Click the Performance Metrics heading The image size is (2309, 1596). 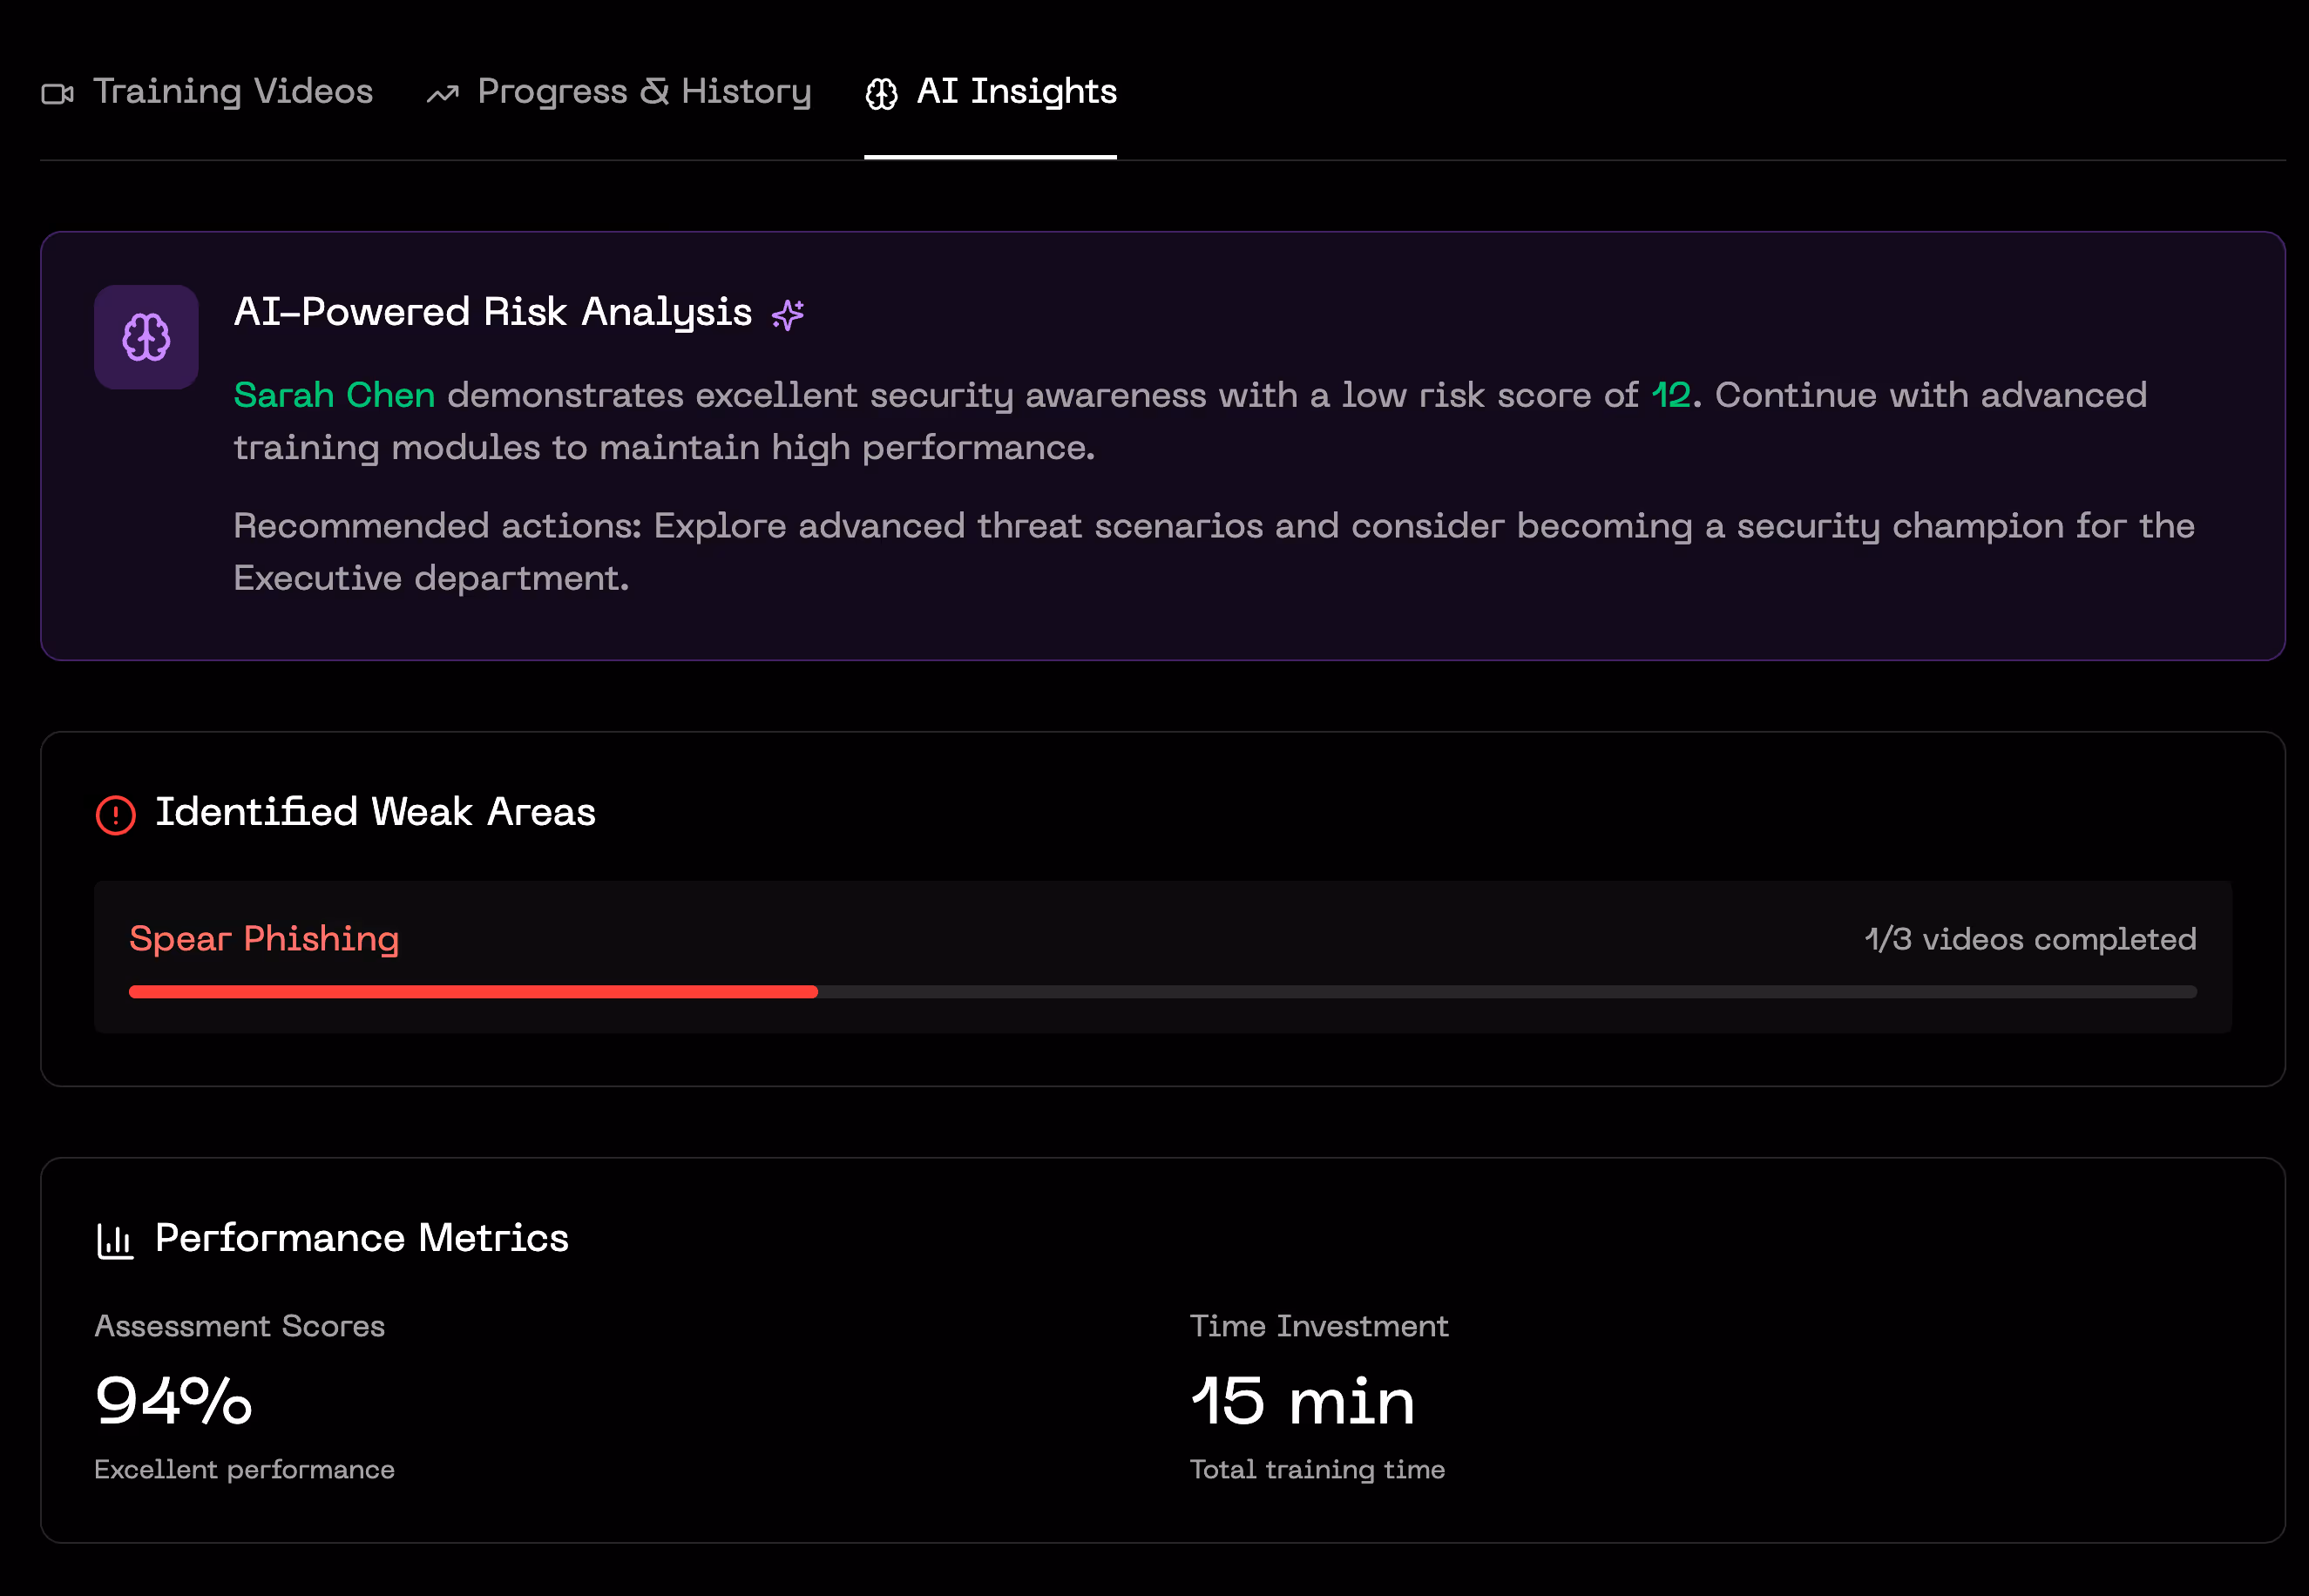(361, 1238)
